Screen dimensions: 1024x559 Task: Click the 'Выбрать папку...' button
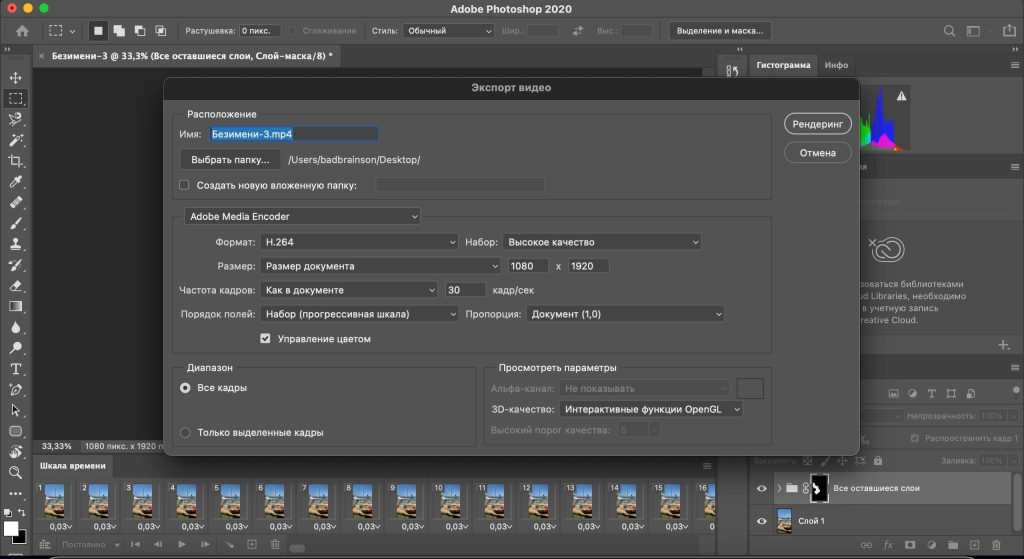230,159
